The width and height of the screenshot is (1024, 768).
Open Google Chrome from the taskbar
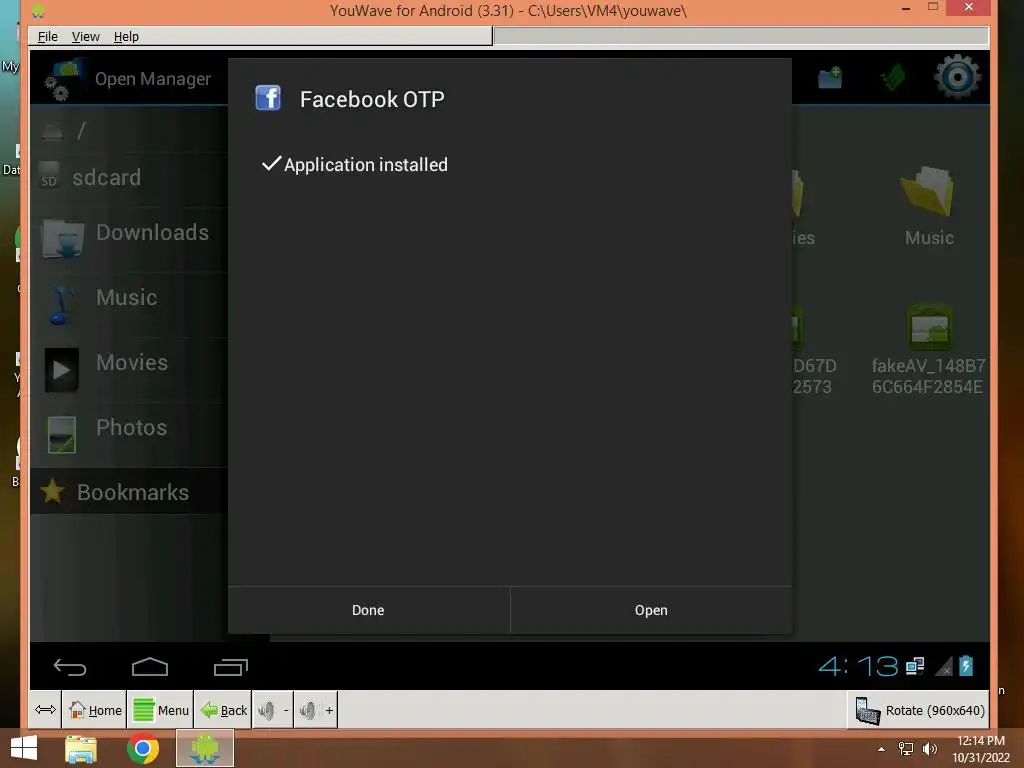[x=142, y=748]
